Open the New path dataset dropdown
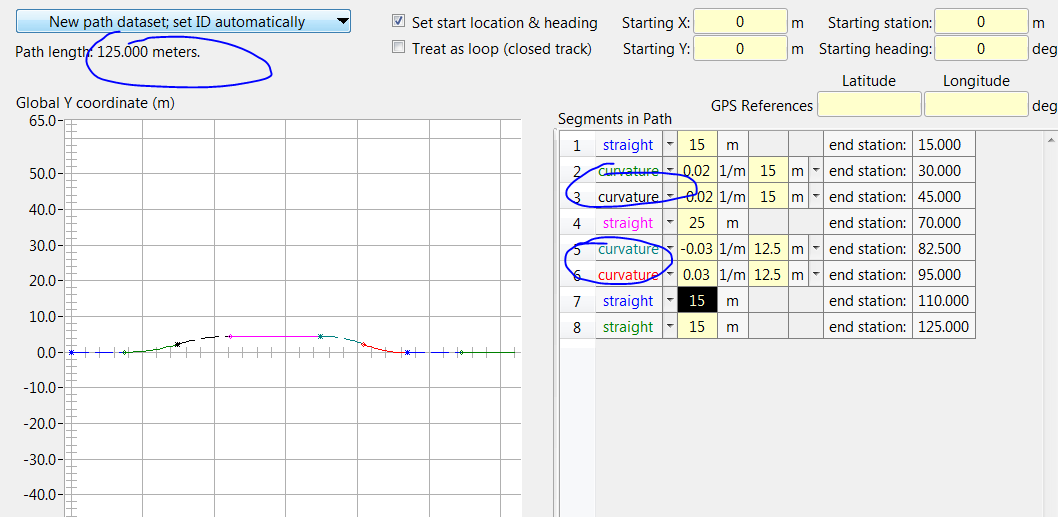Screen dimensions: 1058x517 pos(183,22)
